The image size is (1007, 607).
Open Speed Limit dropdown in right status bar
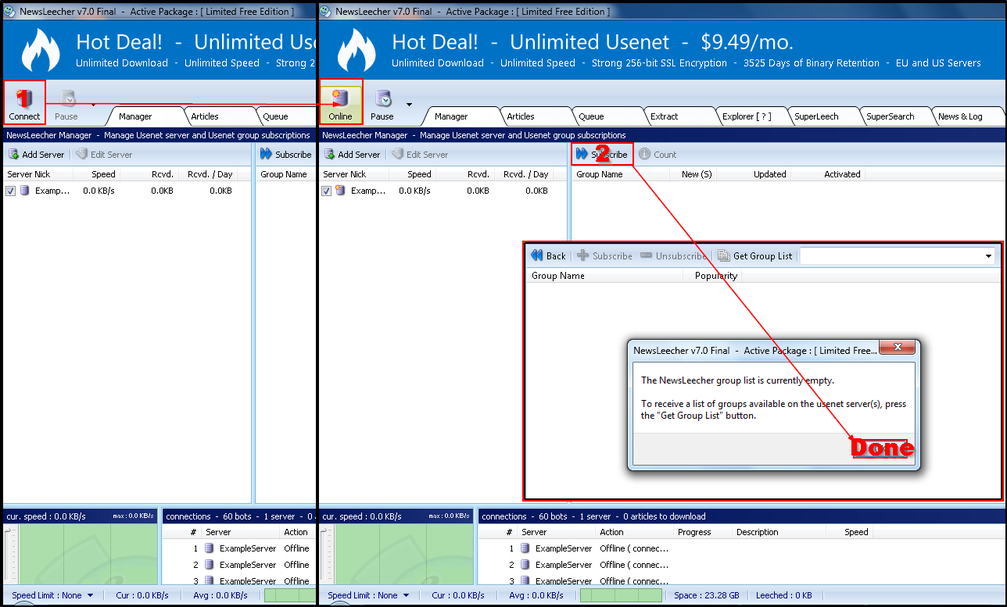[406, 596]
